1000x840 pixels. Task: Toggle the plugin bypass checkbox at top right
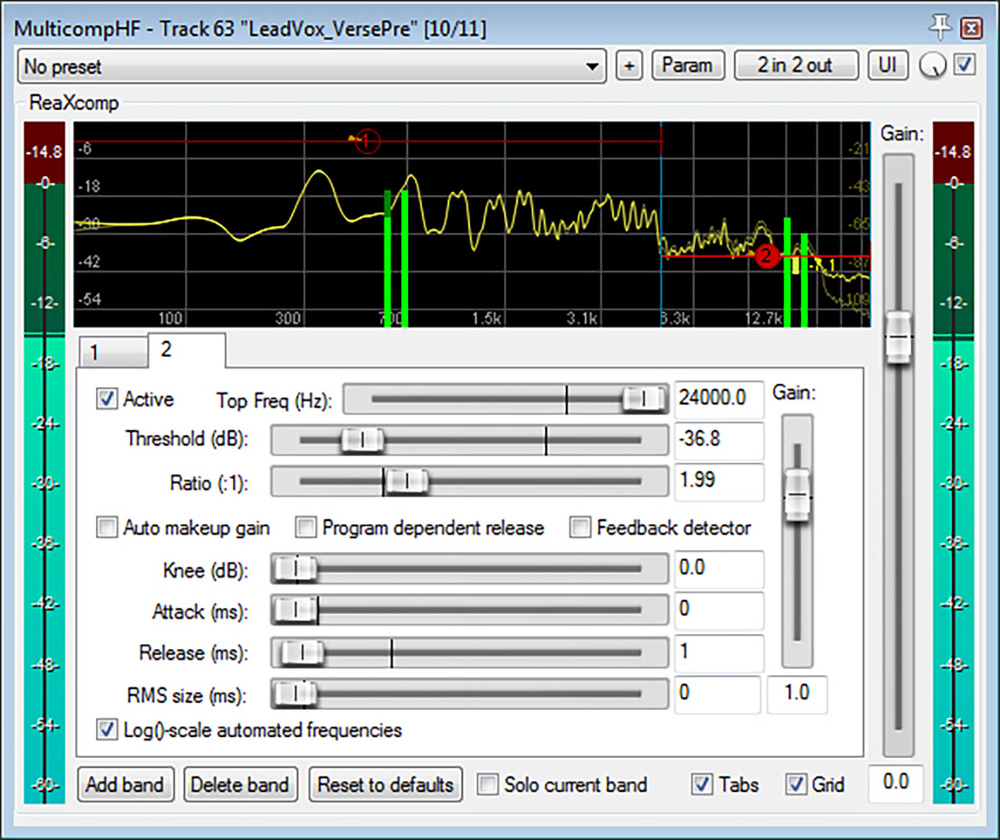click(x=964, y=66)
